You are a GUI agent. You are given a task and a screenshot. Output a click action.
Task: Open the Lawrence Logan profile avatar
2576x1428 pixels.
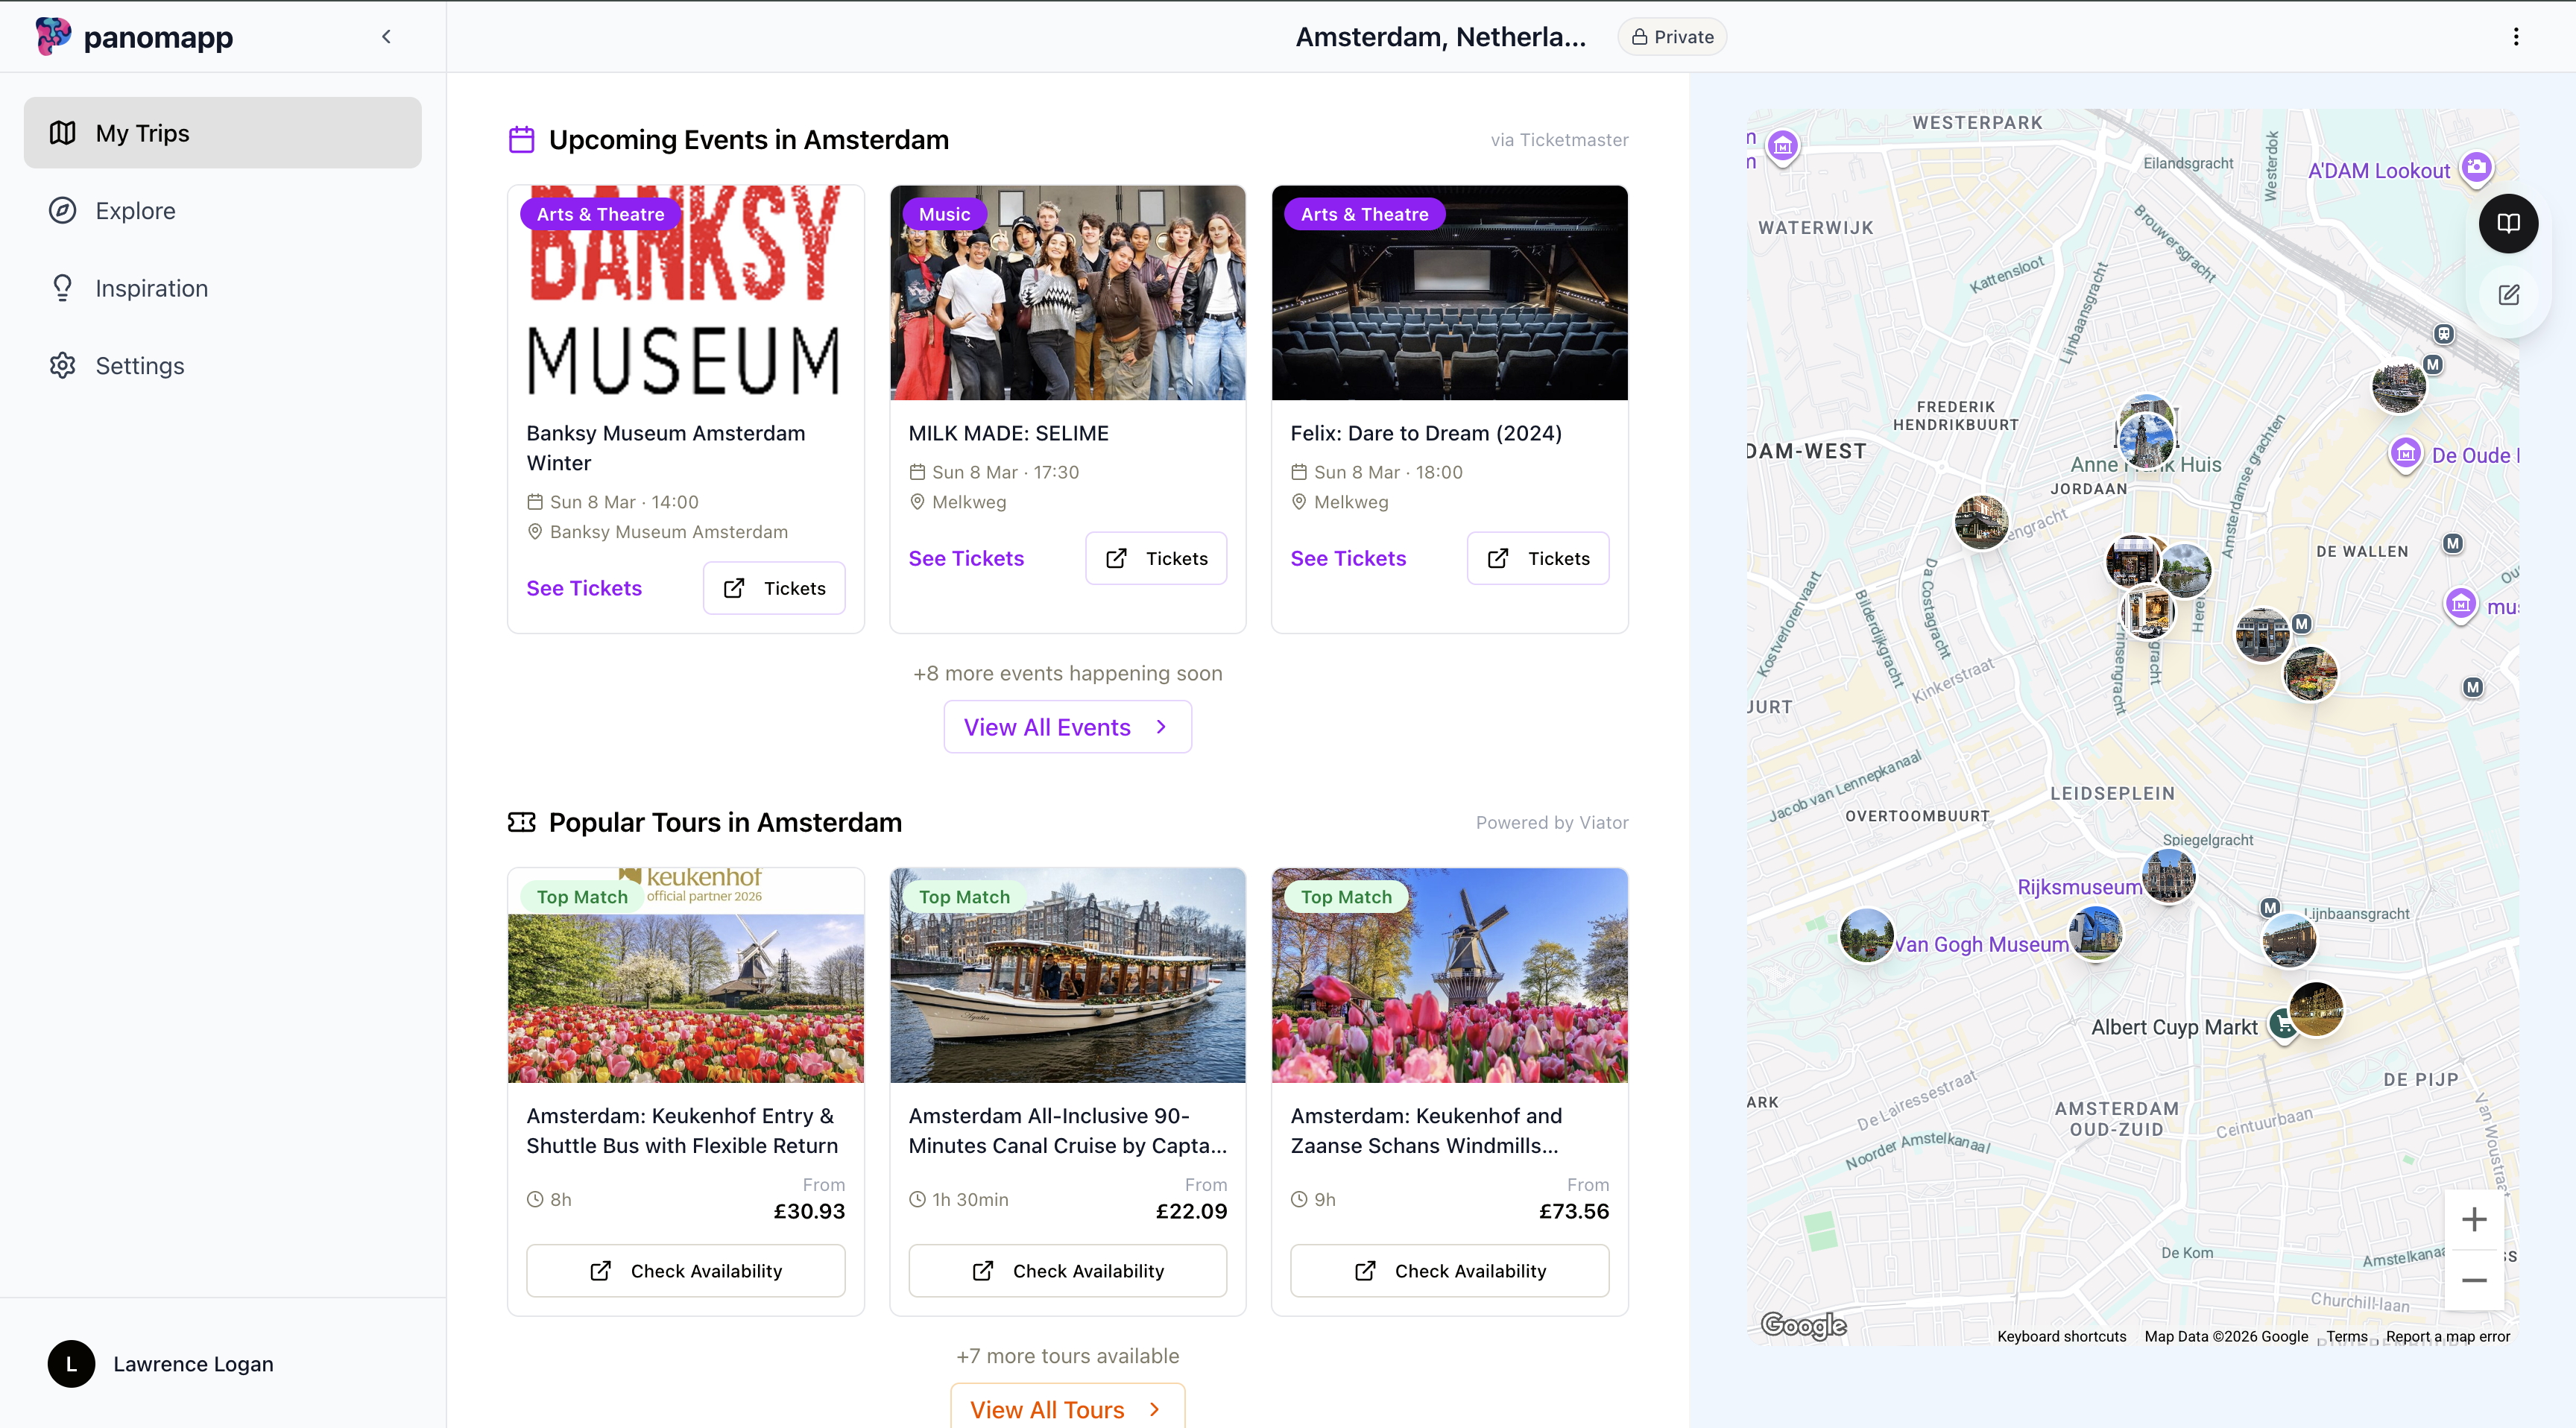[70, 1364]
